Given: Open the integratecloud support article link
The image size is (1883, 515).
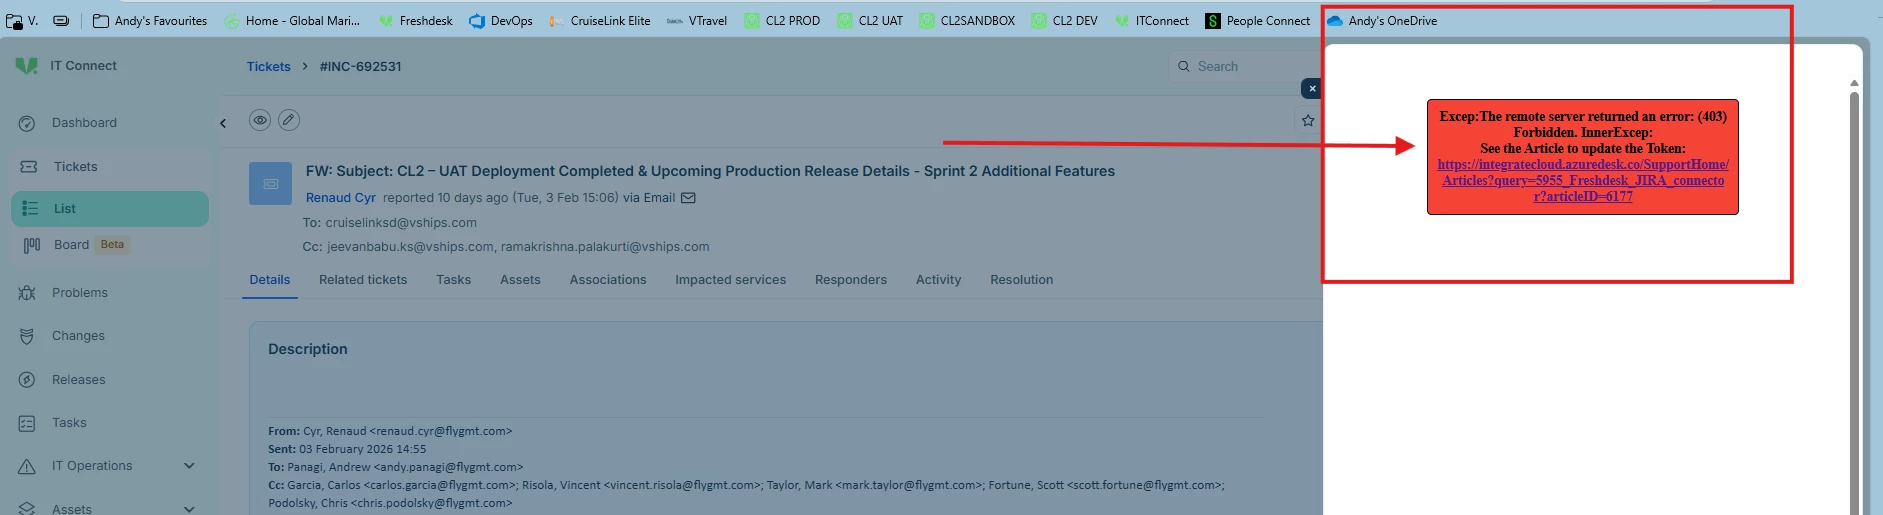Looking at the screenshot, I should [x=1583, y=180].
